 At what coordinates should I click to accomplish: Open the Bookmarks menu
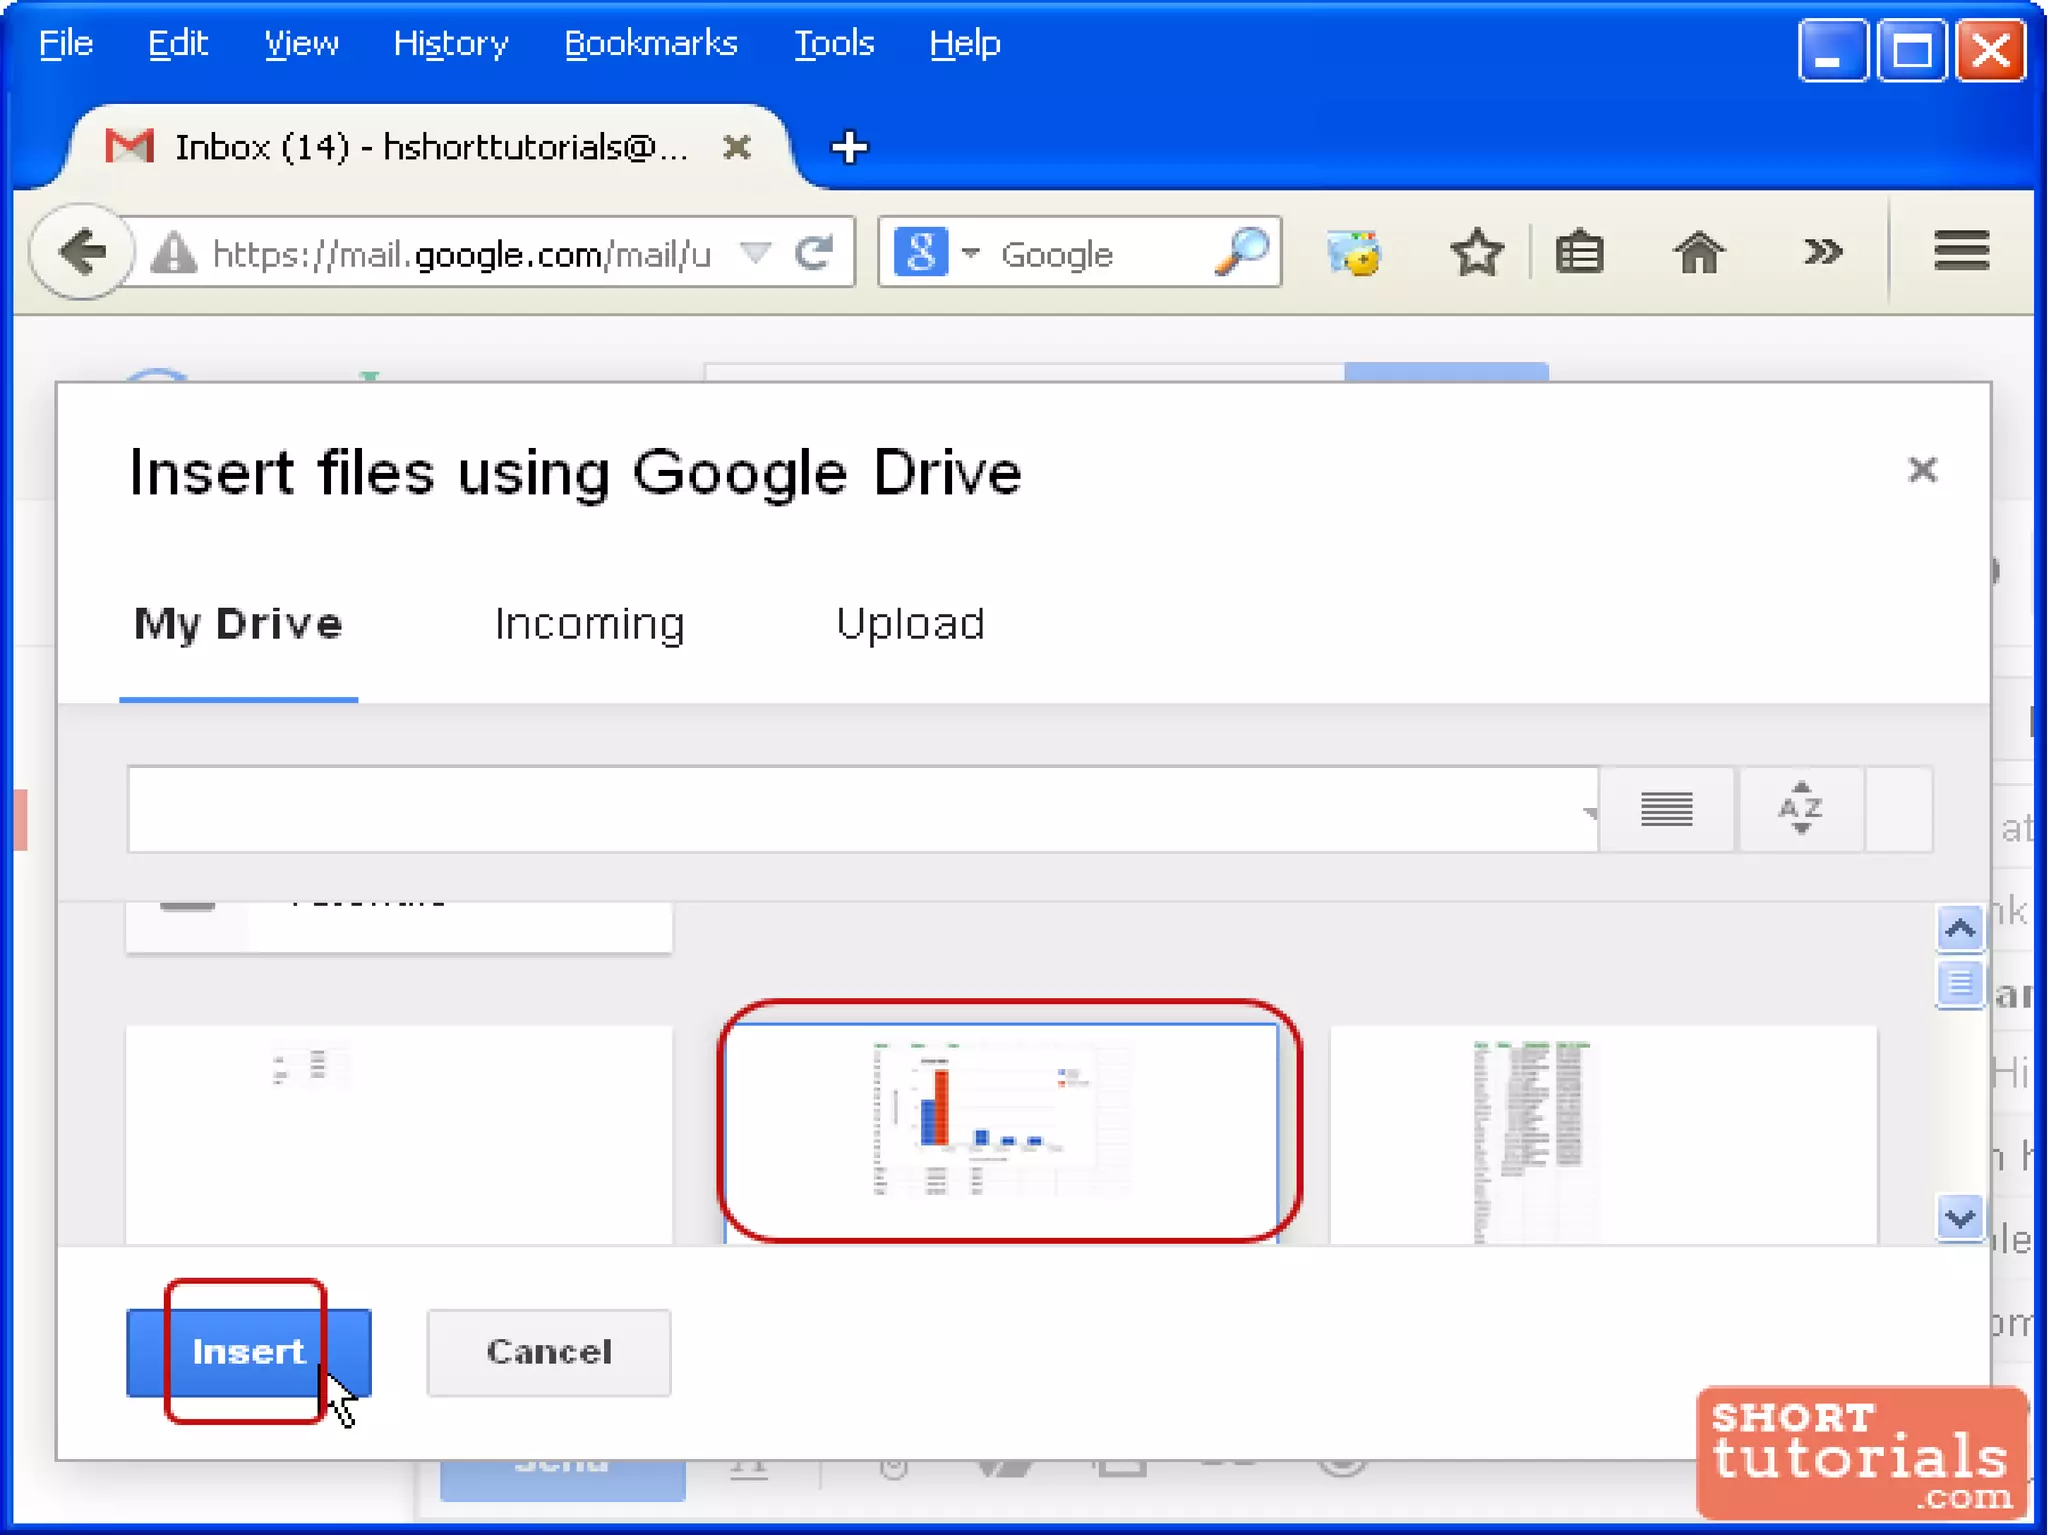pos(650,44)
